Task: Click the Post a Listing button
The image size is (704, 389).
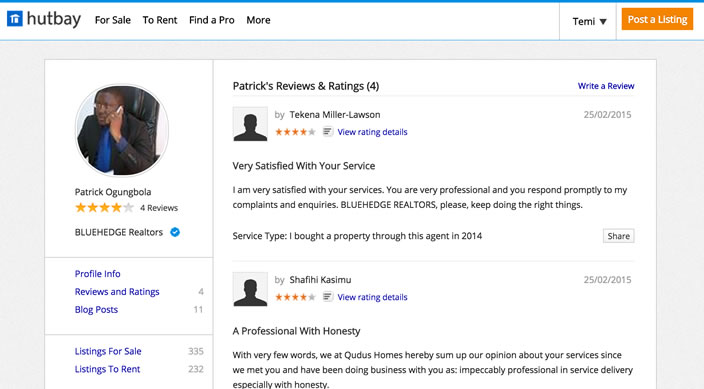Action: (x=657, y=19)
